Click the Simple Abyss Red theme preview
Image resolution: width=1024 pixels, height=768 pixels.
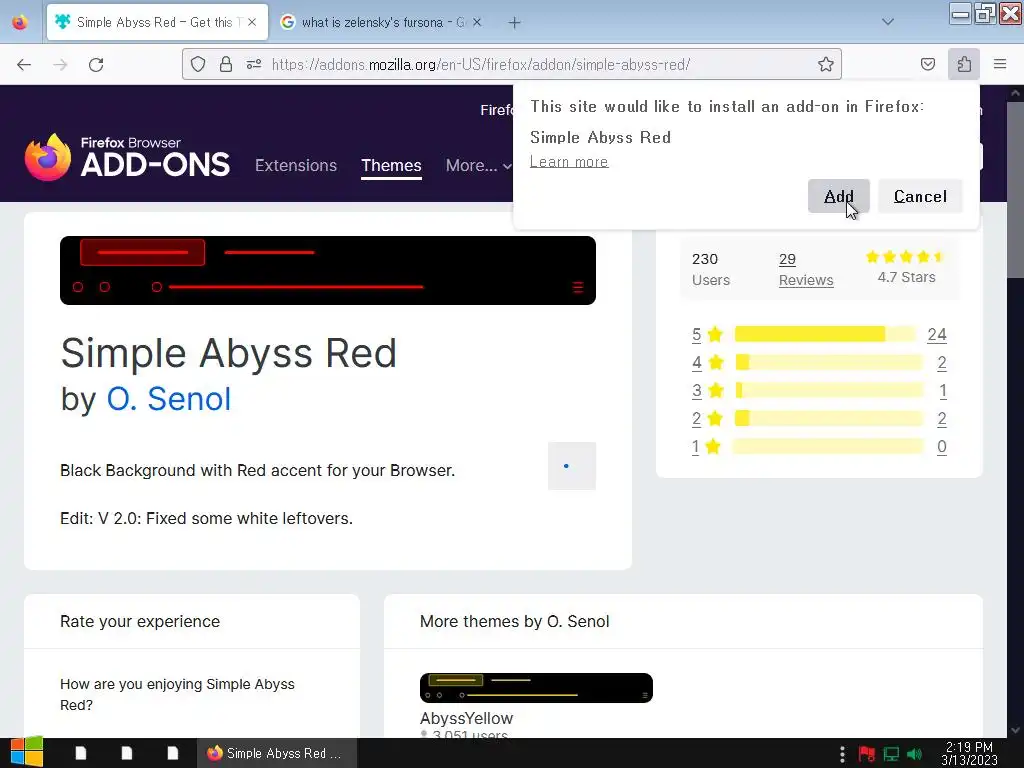click(328, 270)
